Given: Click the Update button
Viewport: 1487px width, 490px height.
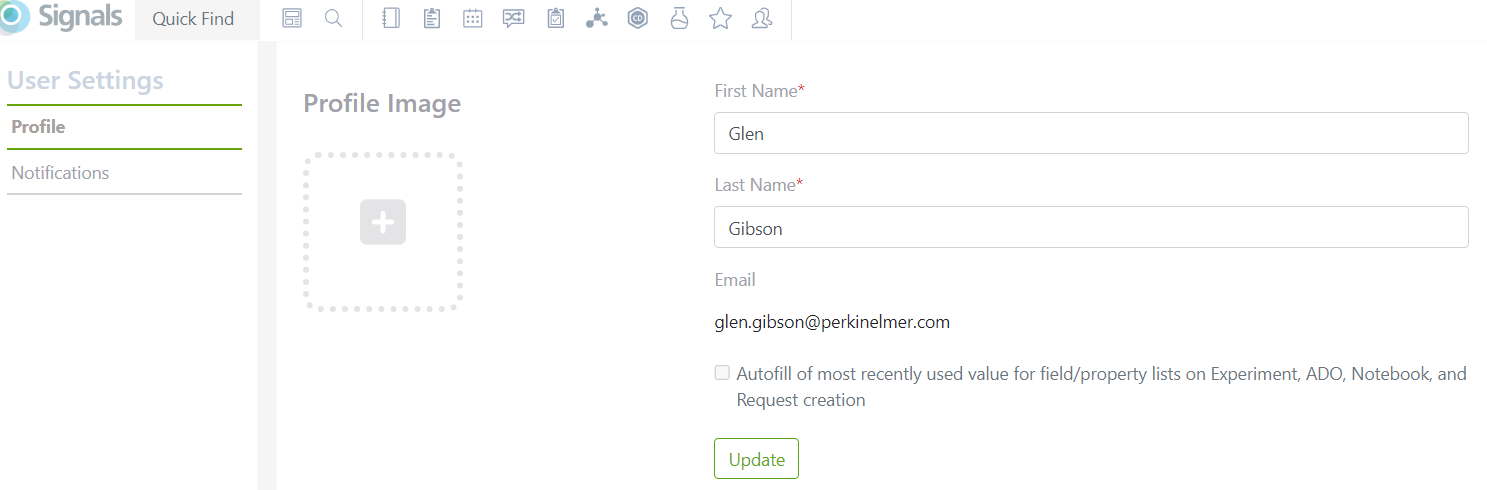Looking at the screenshot, I should (x=756, y=459).
